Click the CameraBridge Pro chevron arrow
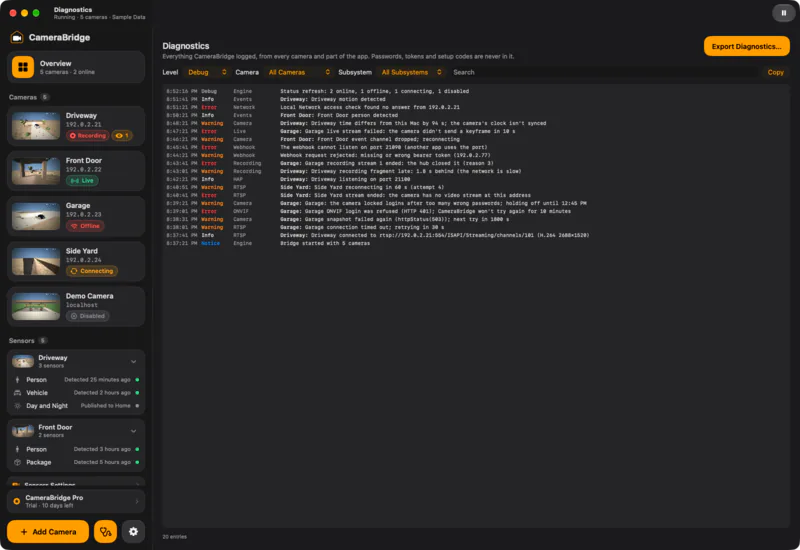This screenshot has width=800, height=550. (137, 502)
